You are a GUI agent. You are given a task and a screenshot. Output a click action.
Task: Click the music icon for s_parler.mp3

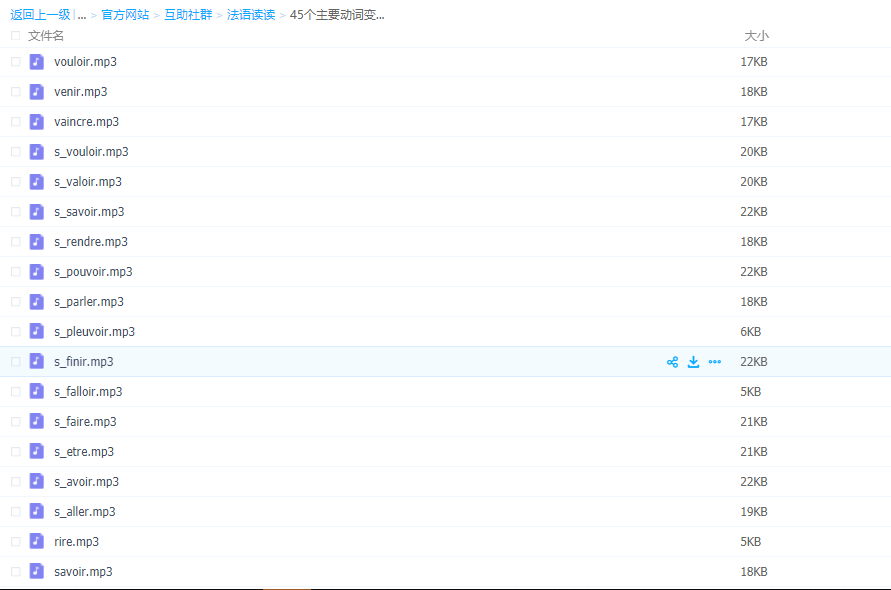[x=36, y=302]
